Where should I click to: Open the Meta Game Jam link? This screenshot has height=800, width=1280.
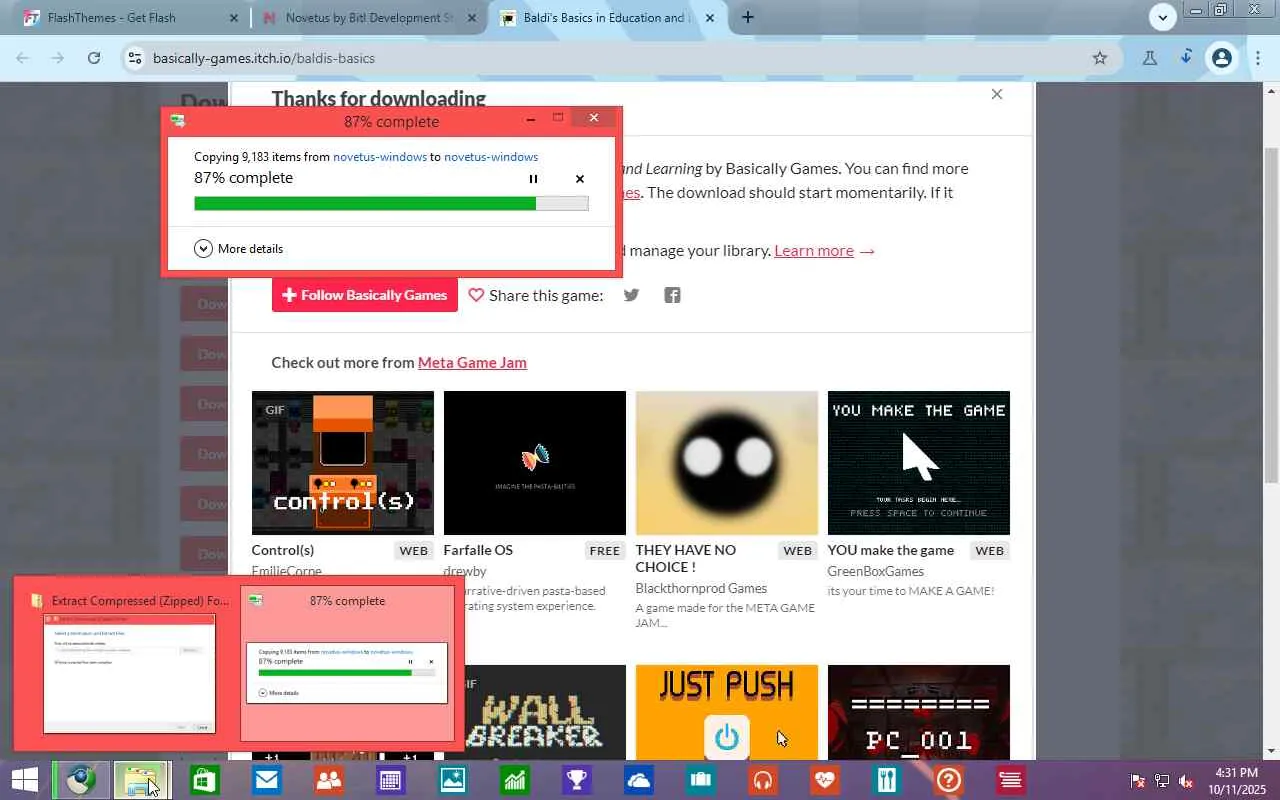[x=472, y=363]
